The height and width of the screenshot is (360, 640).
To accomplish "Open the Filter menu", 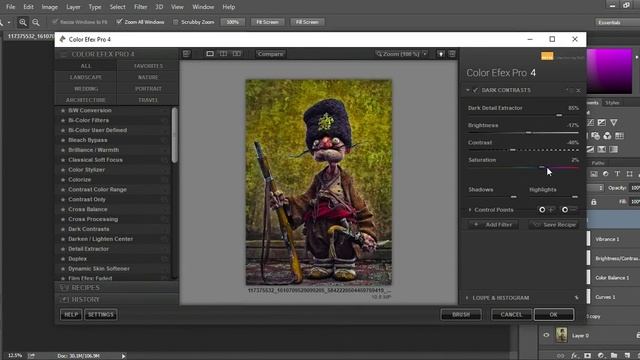I will (140, 7).
